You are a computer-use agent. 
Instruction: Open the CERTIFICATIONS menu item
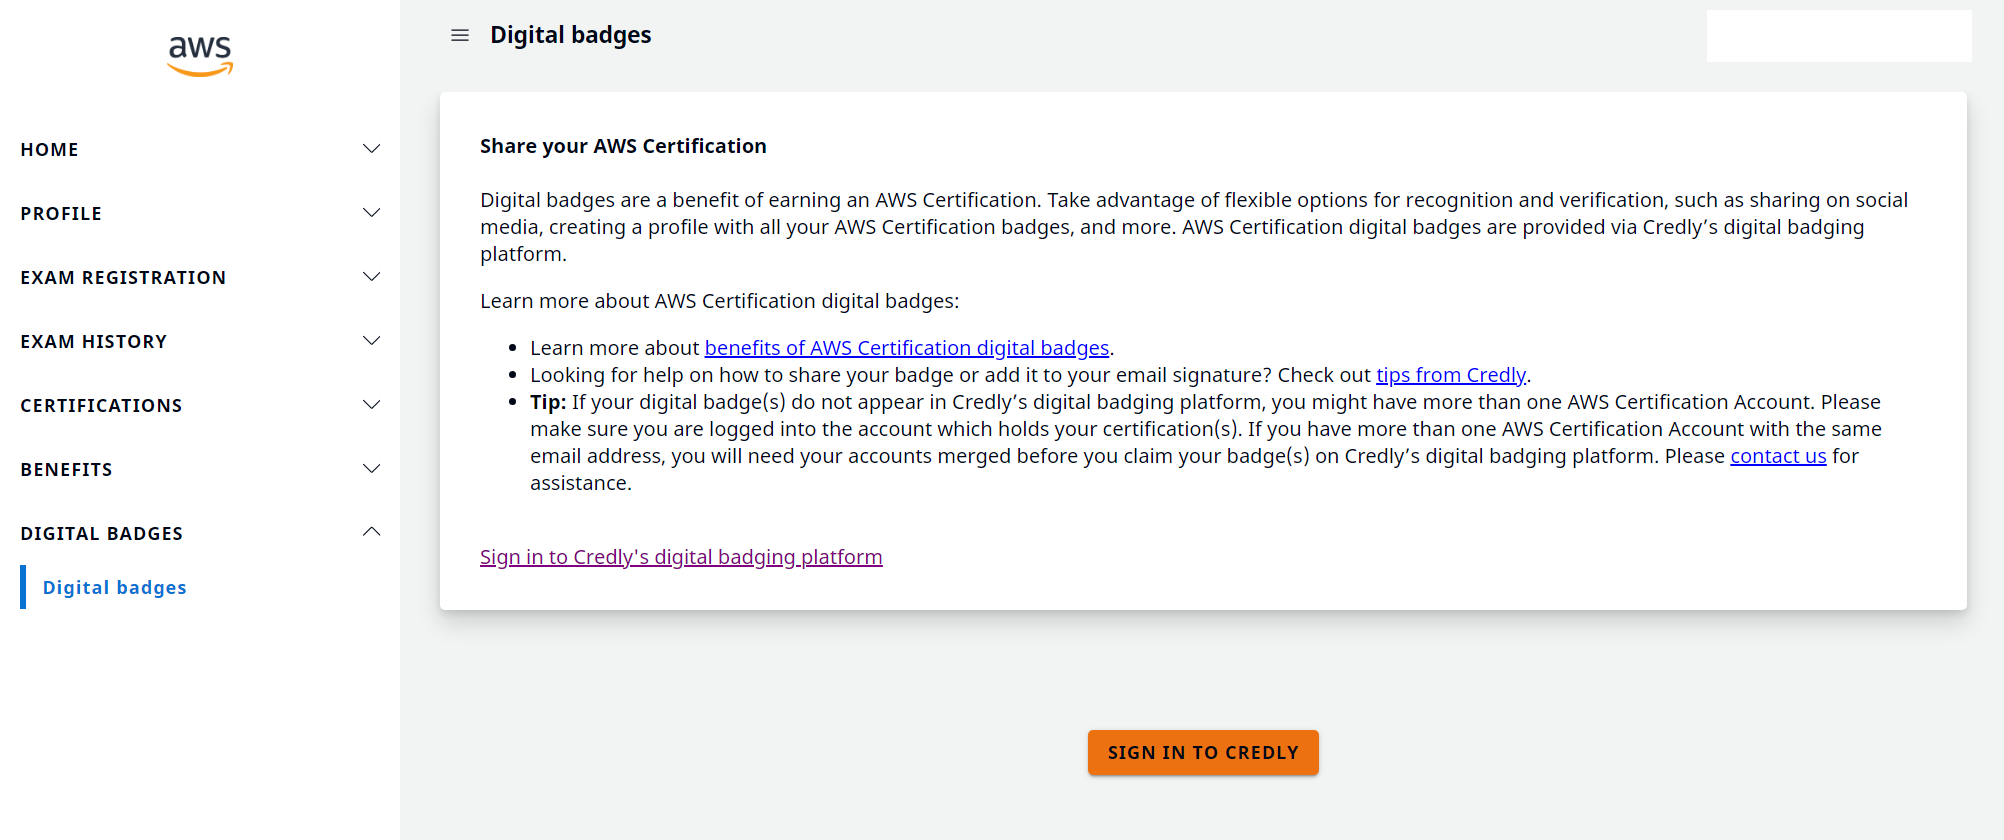pyautogui.click(x=101, y=406)
